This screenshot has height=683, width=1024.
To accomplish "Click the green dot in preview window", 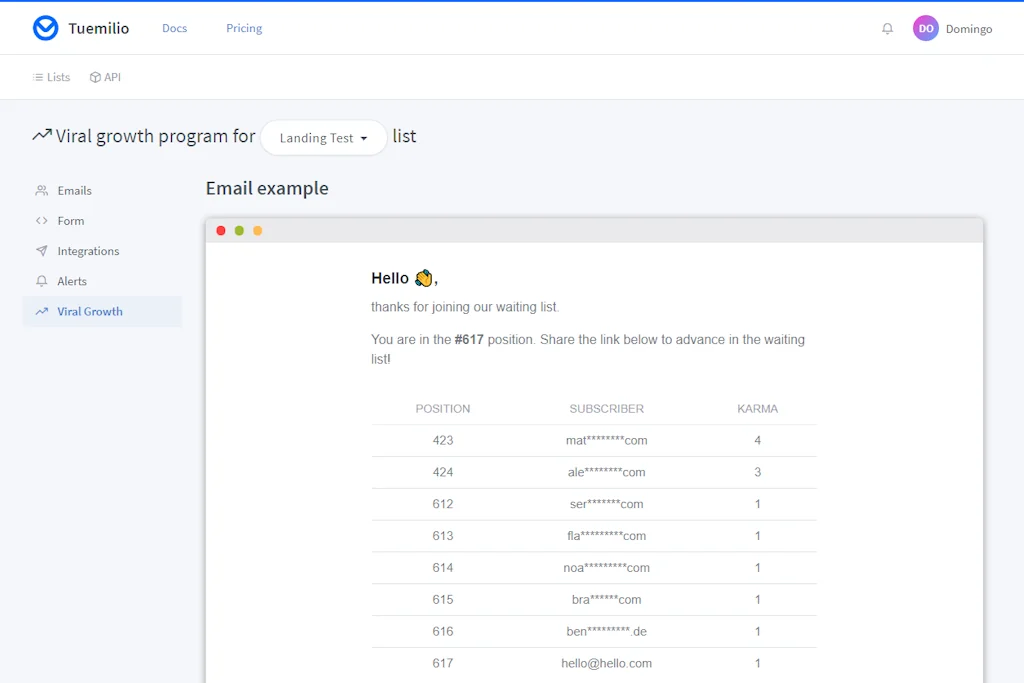I will pyautogui.click(x=239, y=231).
